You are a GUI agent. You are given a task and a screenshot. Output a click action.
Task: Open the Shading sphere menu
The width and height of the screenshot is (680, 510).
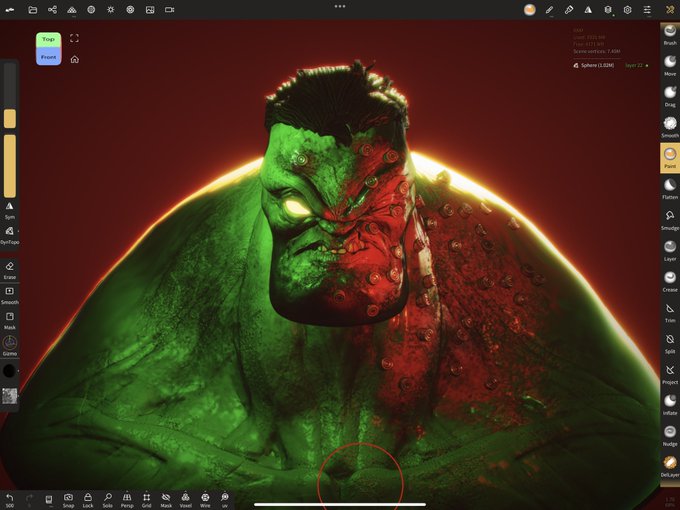click(x=91, y=10)
